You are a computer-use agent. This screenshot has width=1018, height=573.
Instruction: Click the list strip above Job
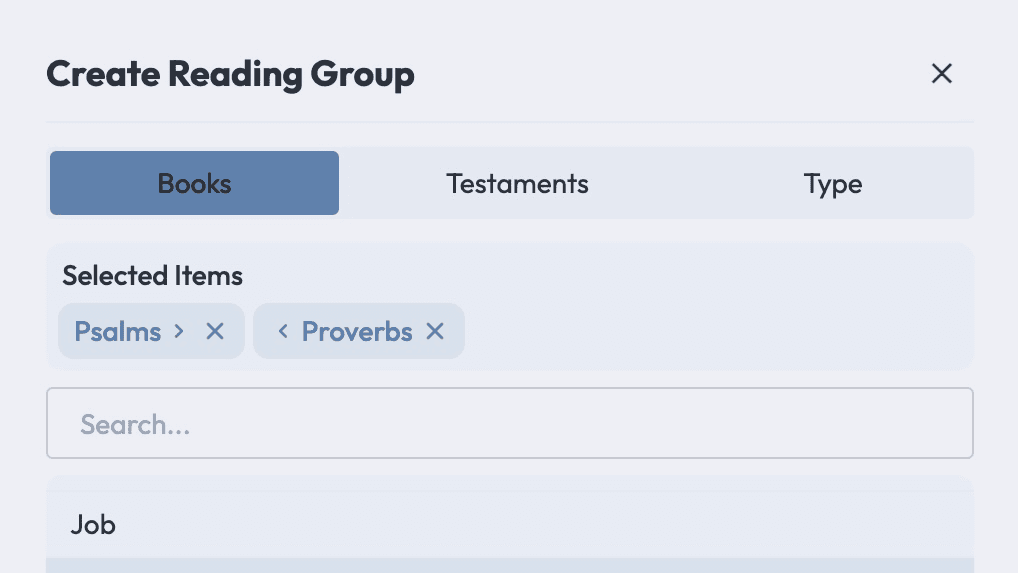(x=510, y=483)
